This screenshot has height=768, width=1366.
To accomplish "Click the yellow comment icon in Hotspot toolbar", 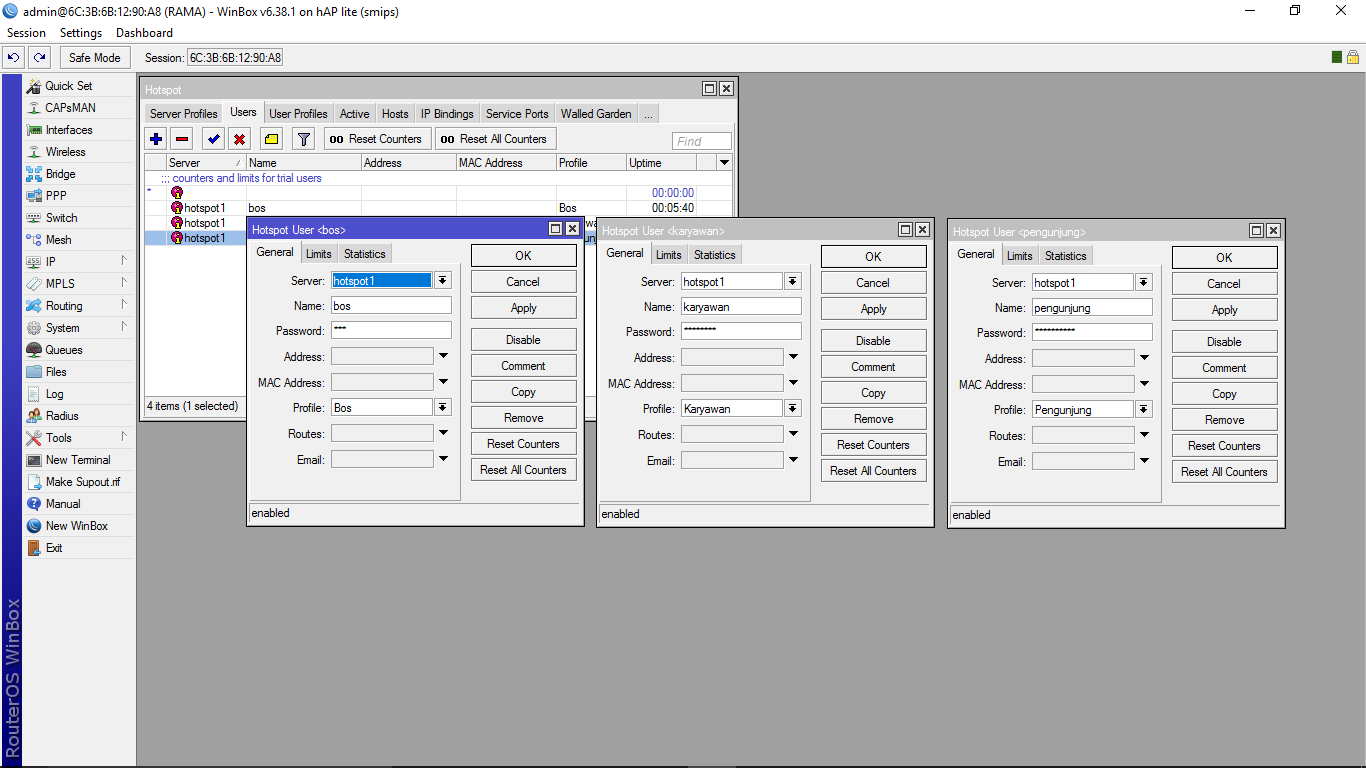I will coord(271,139).
